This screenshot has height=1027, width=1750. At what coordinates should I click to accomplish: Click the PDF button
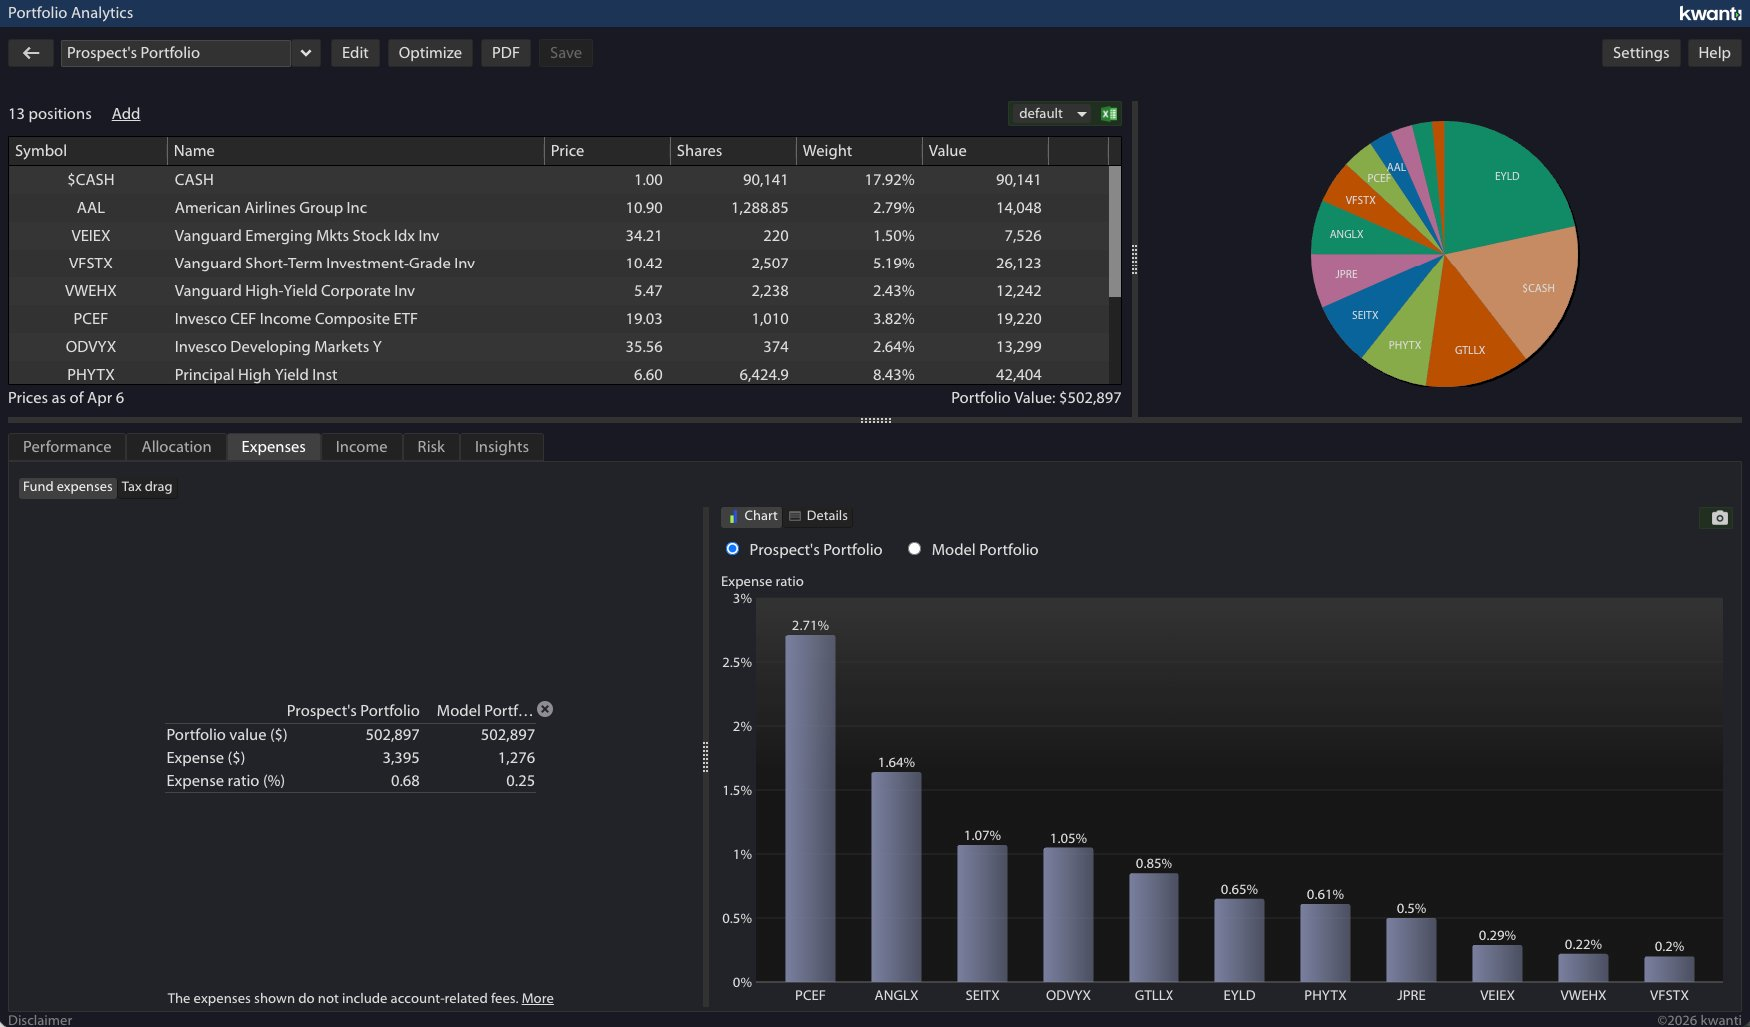click(x=505, y=53)
